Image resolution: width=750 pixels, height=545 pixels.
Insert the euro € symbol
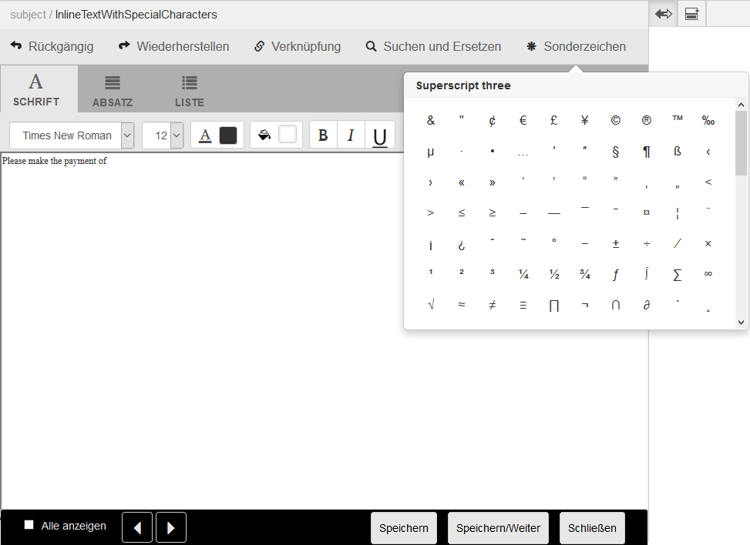tap(523, 121)
